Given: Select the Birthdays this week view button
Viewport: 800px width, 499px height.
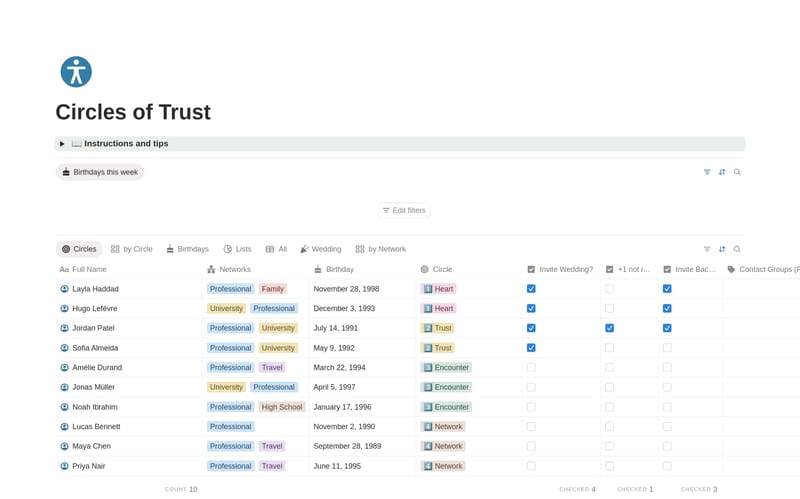Looking at the screenshot, I should (100, 172).
